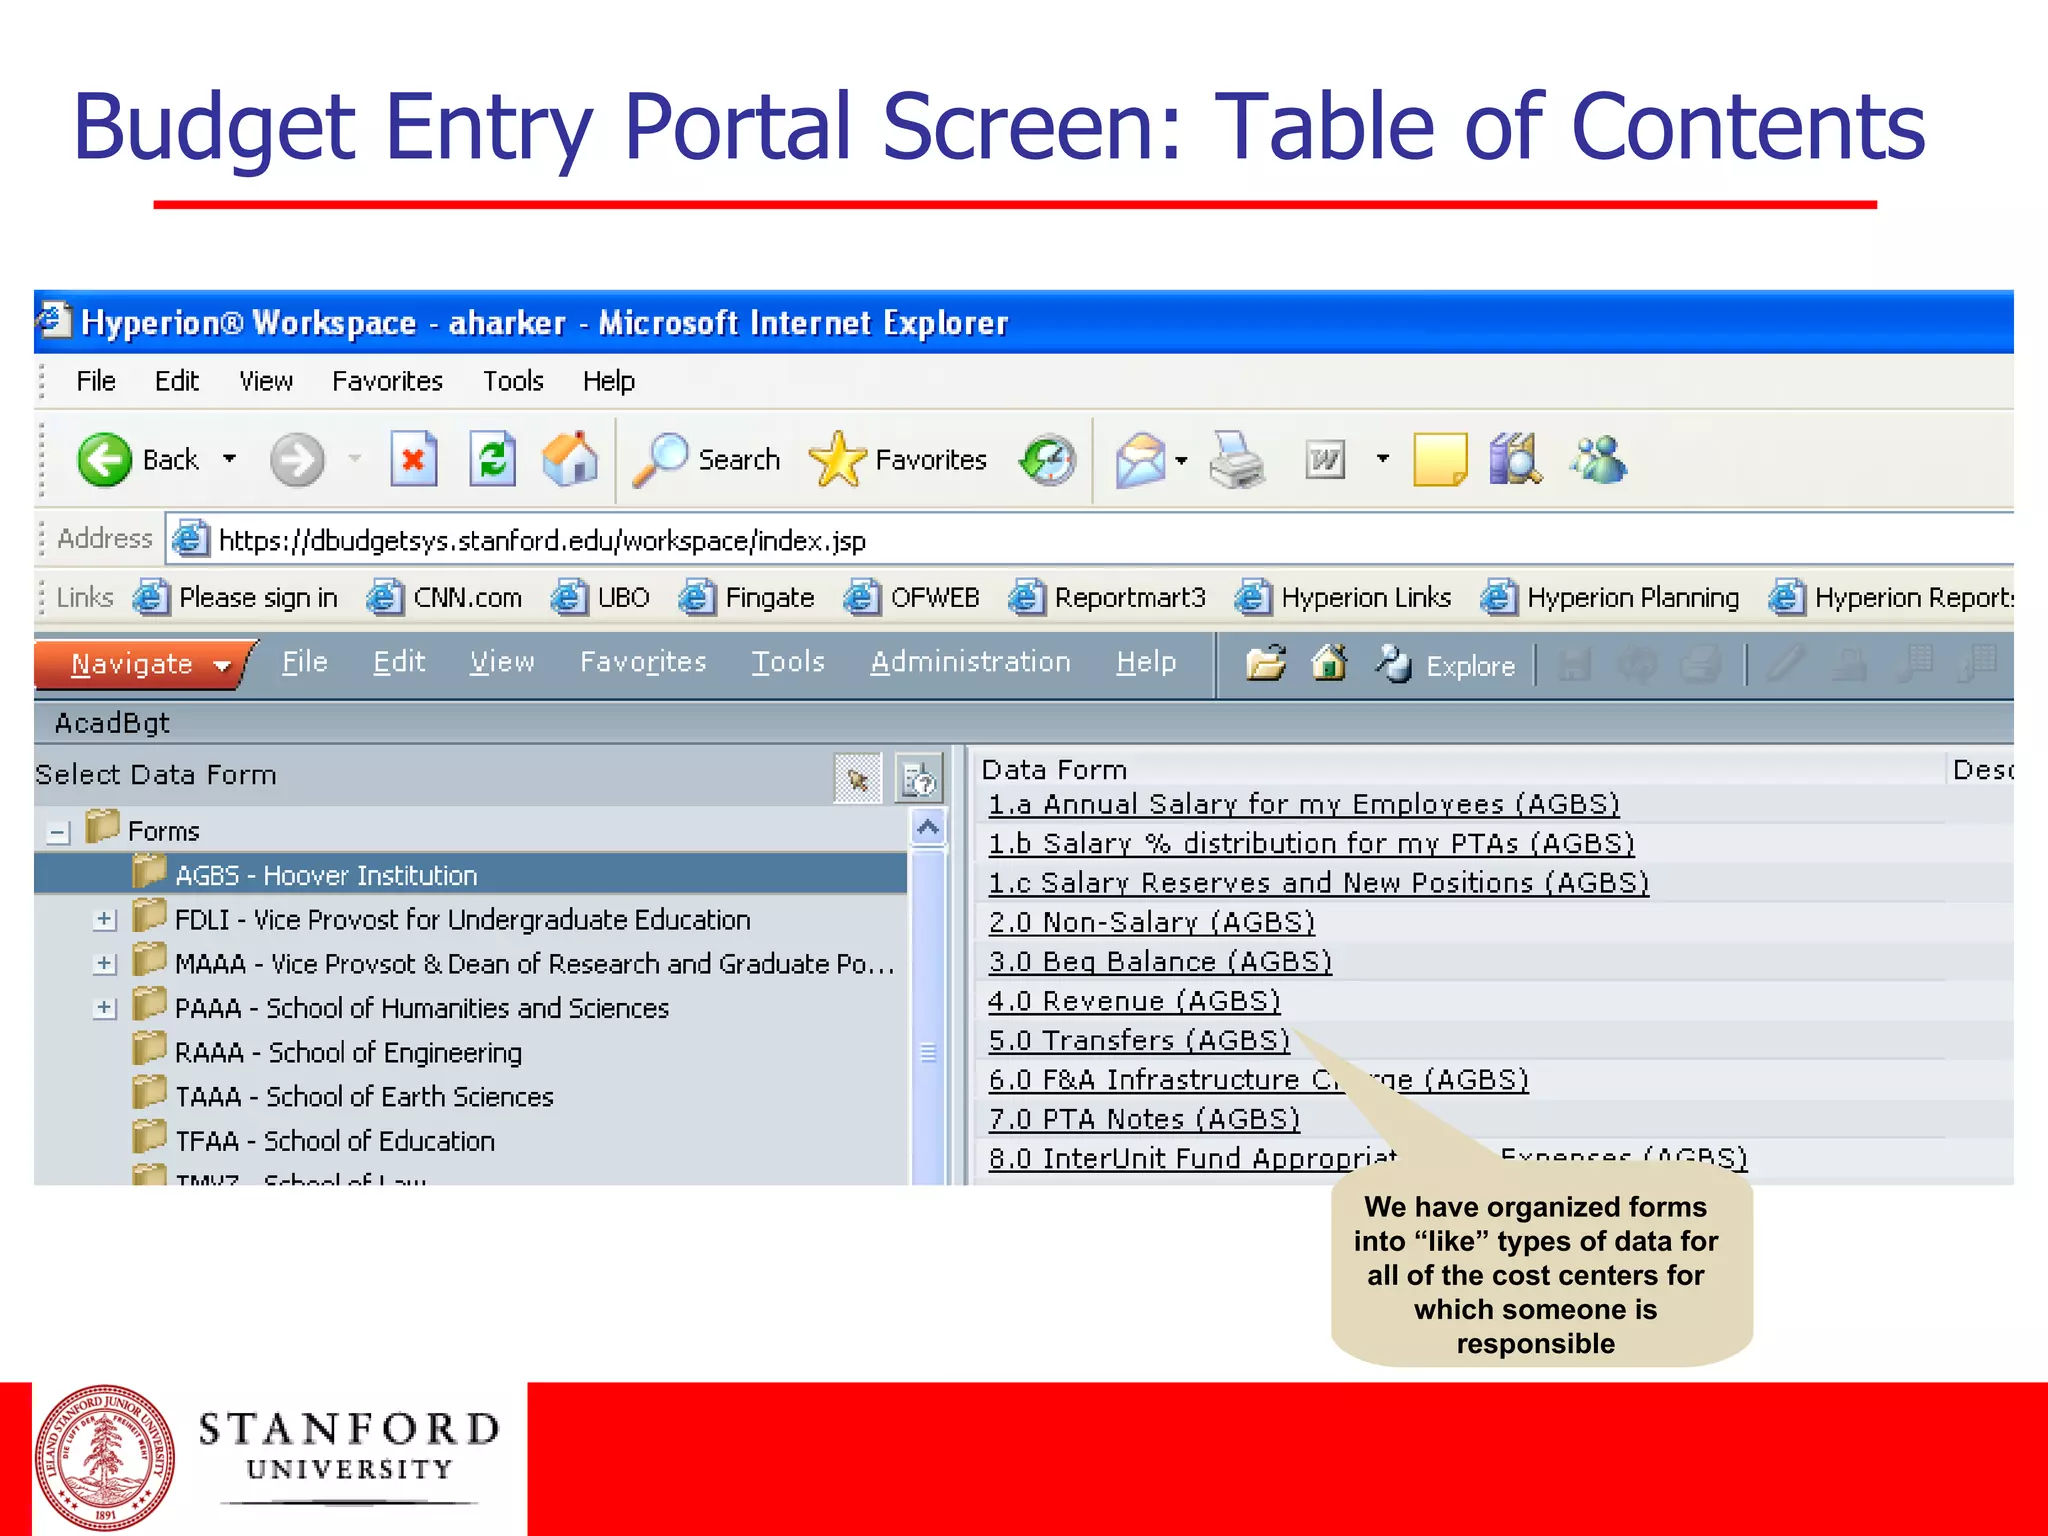The height and width of the screenshot is (1536, 2048).
Task: Click the address bar URL field
Action: [1090, 540]
